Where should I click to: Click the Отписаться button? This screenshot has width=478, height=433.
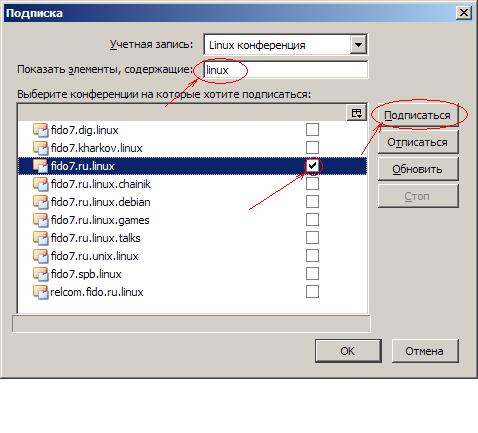click(418, 142)
